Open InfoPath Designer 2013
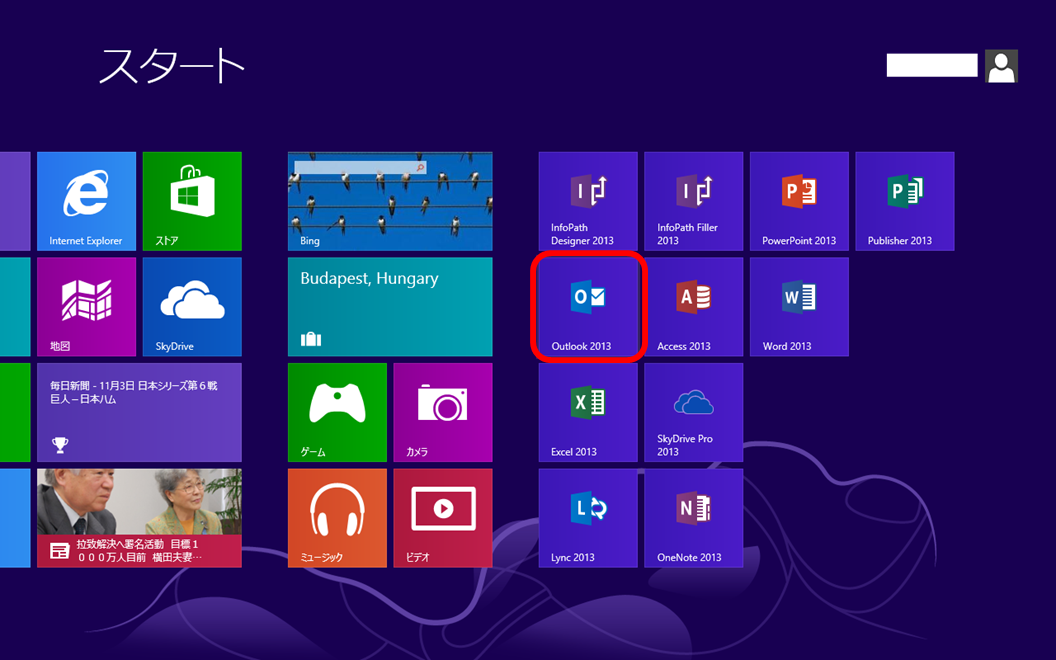 pyautogui.click(x=588, y=201)
